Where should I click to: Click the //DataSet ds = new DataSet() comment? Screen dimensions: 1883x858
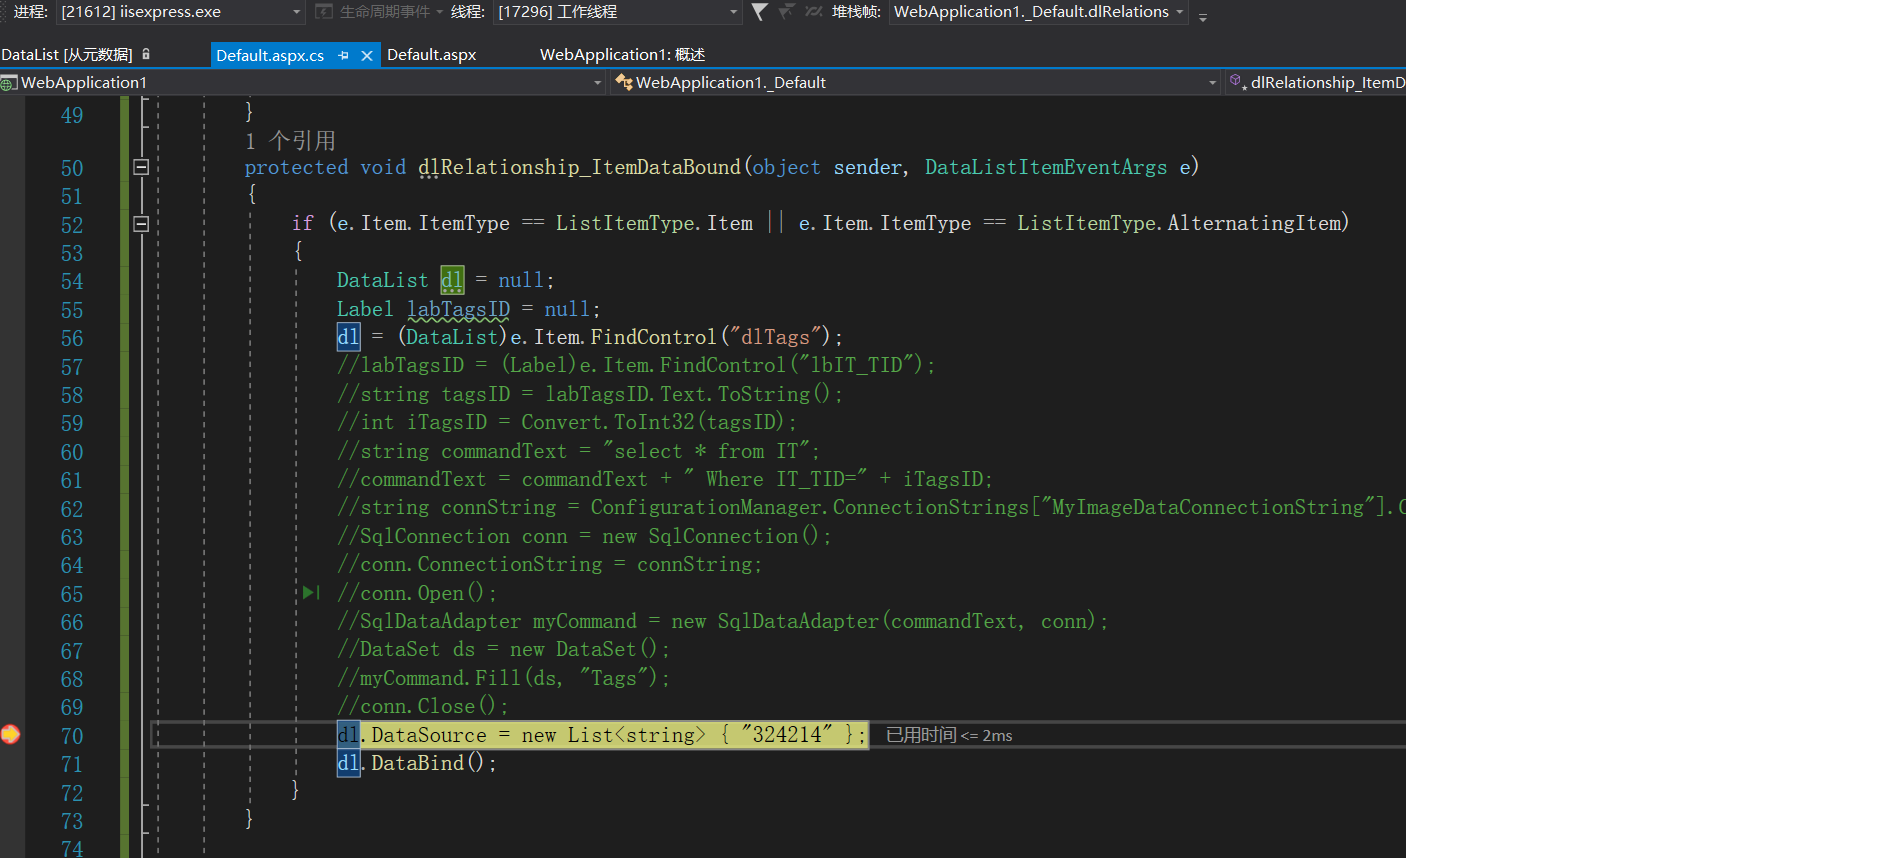[503, 649]
